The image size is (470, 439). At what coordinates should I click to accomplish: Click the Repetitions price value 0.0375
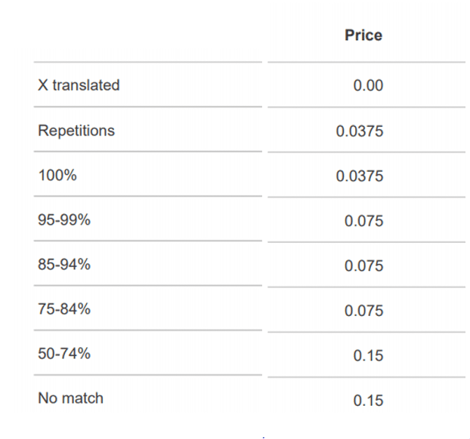click(x=359, y=131)
